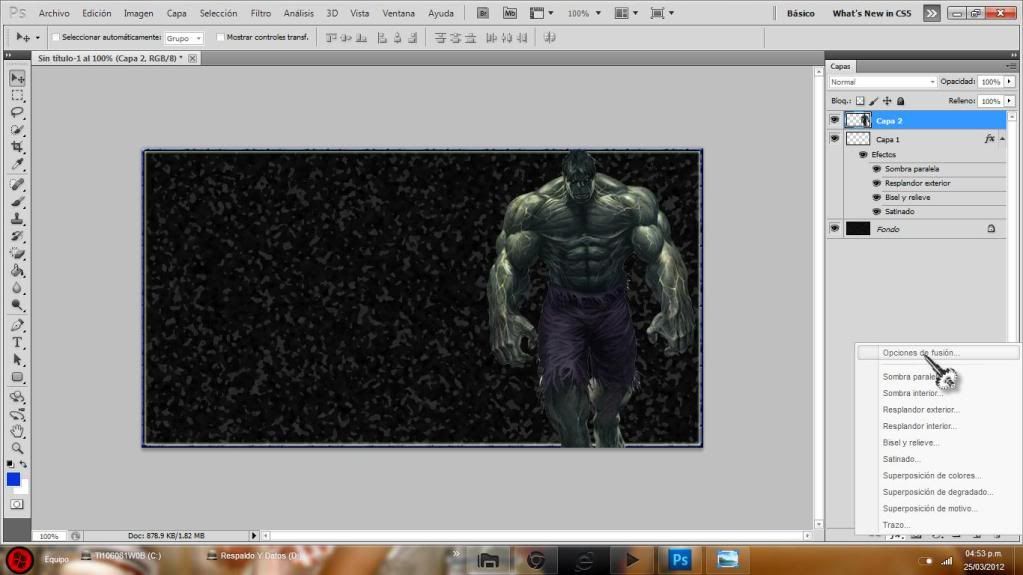Select the Hand tool
Image resolution: width=1023 pixels, height=575 pixels.
coord(18,431)
